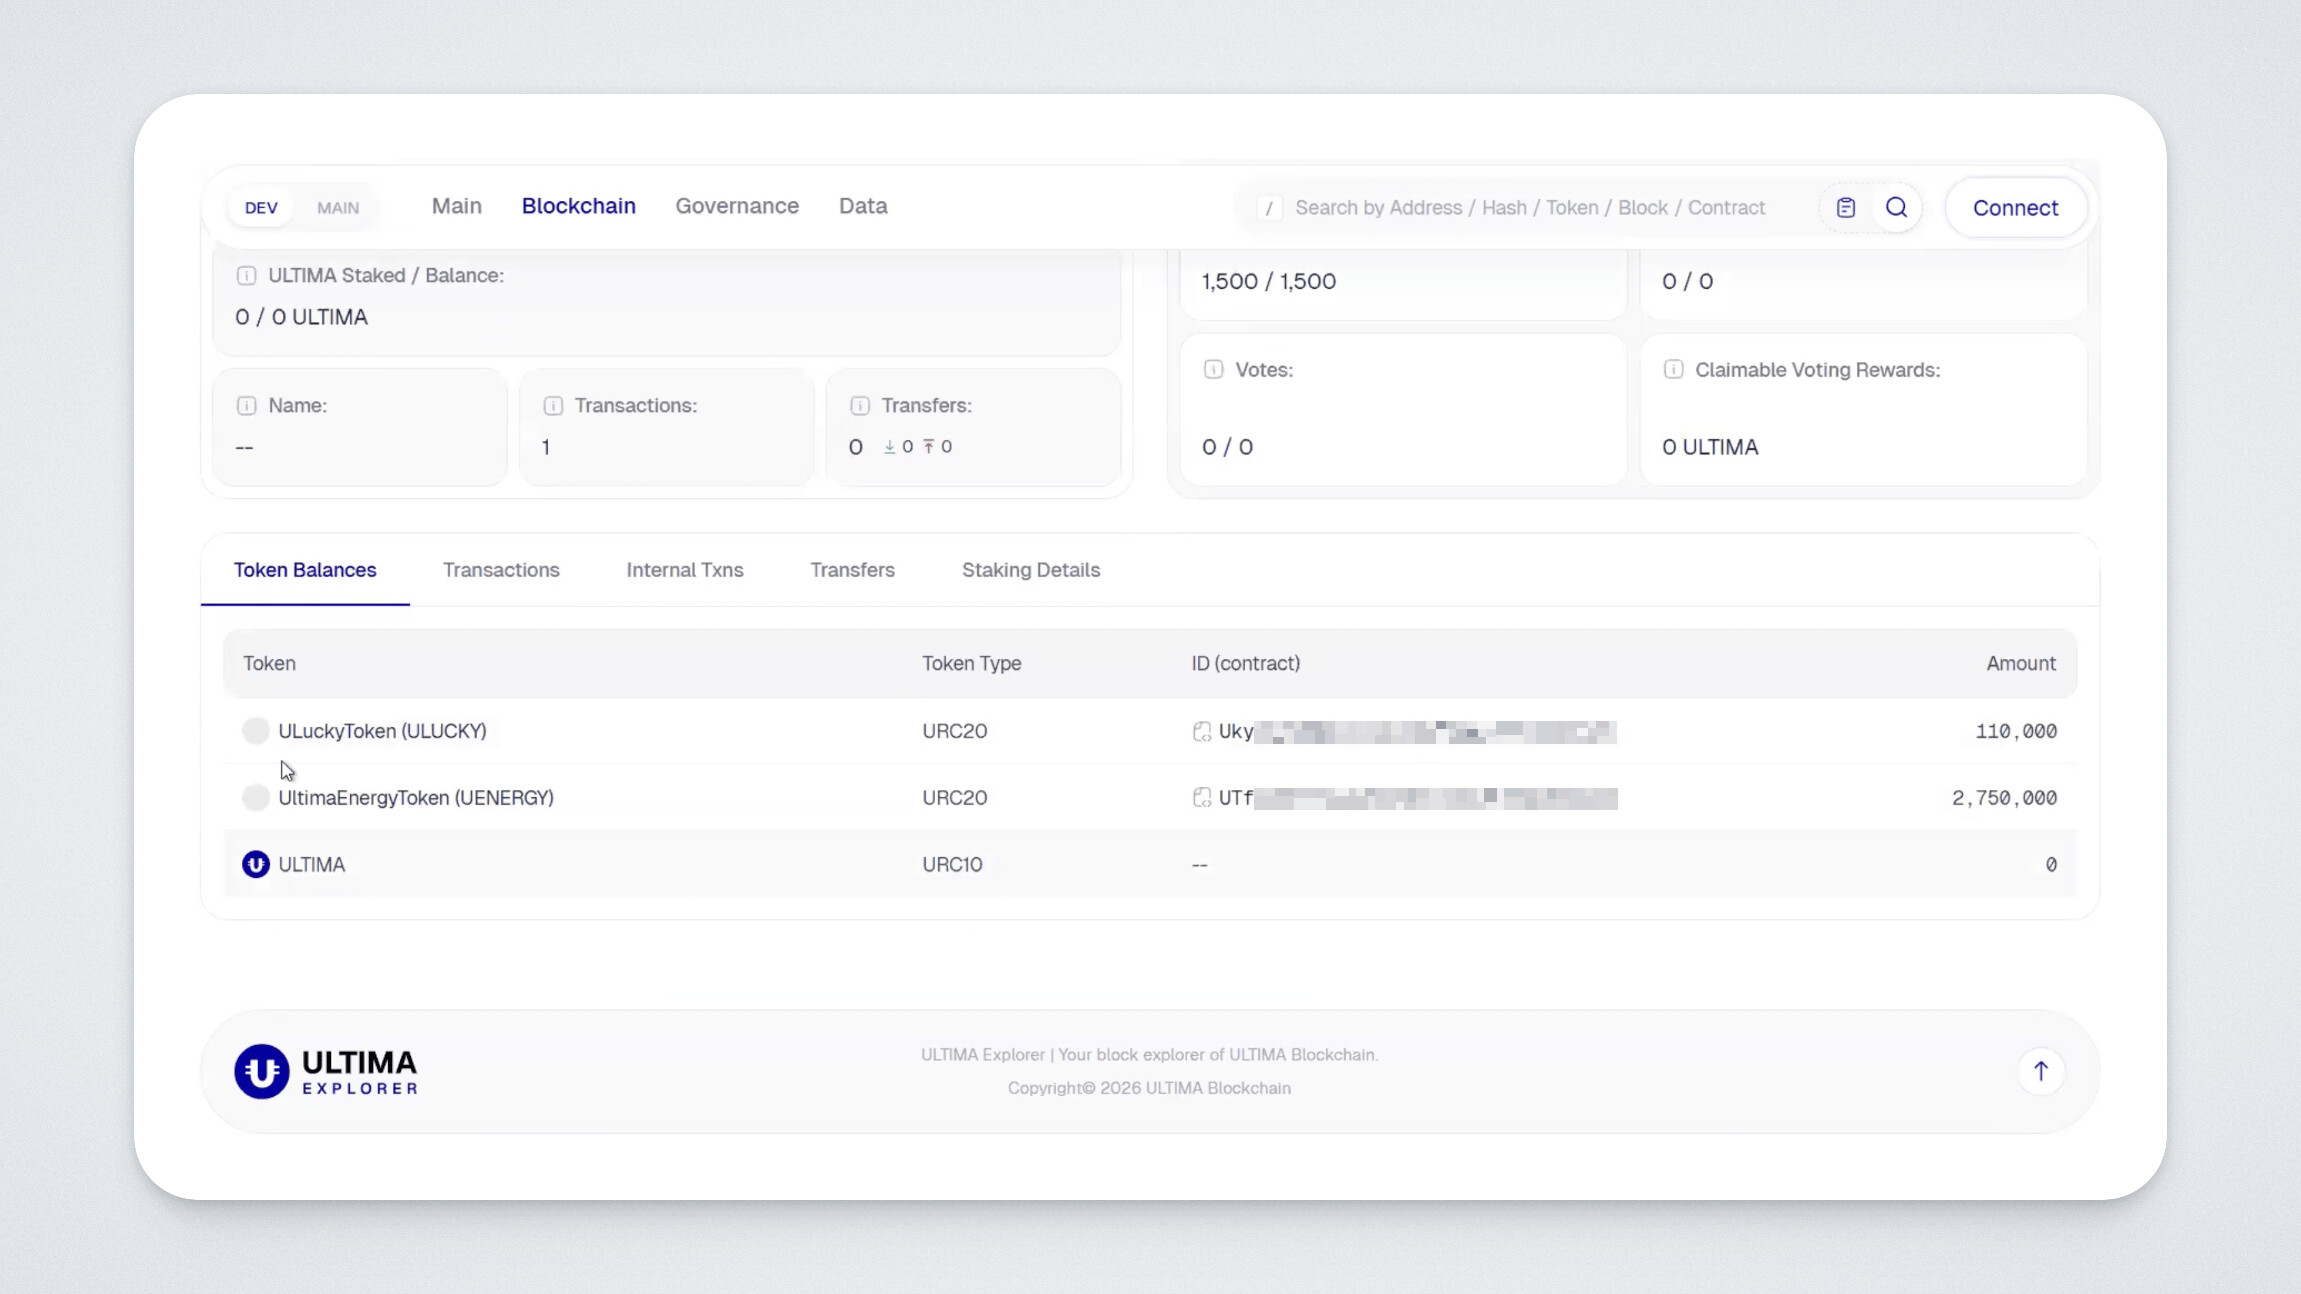Open the Blockchain navigation menu
Viewport: 2301px width, 1294px height.
click(x=578, y=206)
